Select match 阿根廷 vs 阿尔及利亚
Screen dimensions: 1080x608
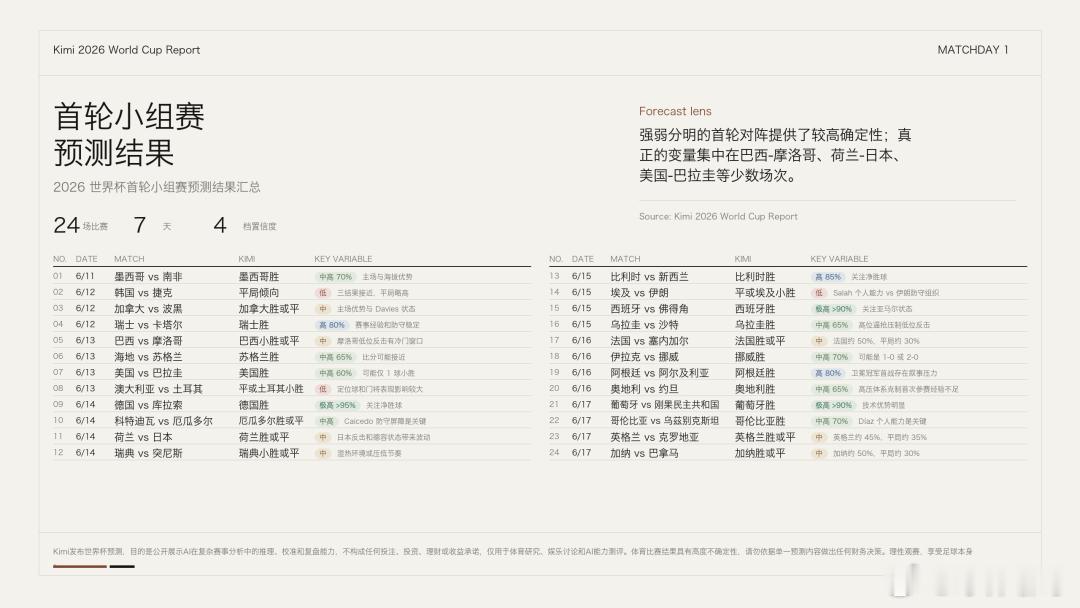tap(659, 373)
